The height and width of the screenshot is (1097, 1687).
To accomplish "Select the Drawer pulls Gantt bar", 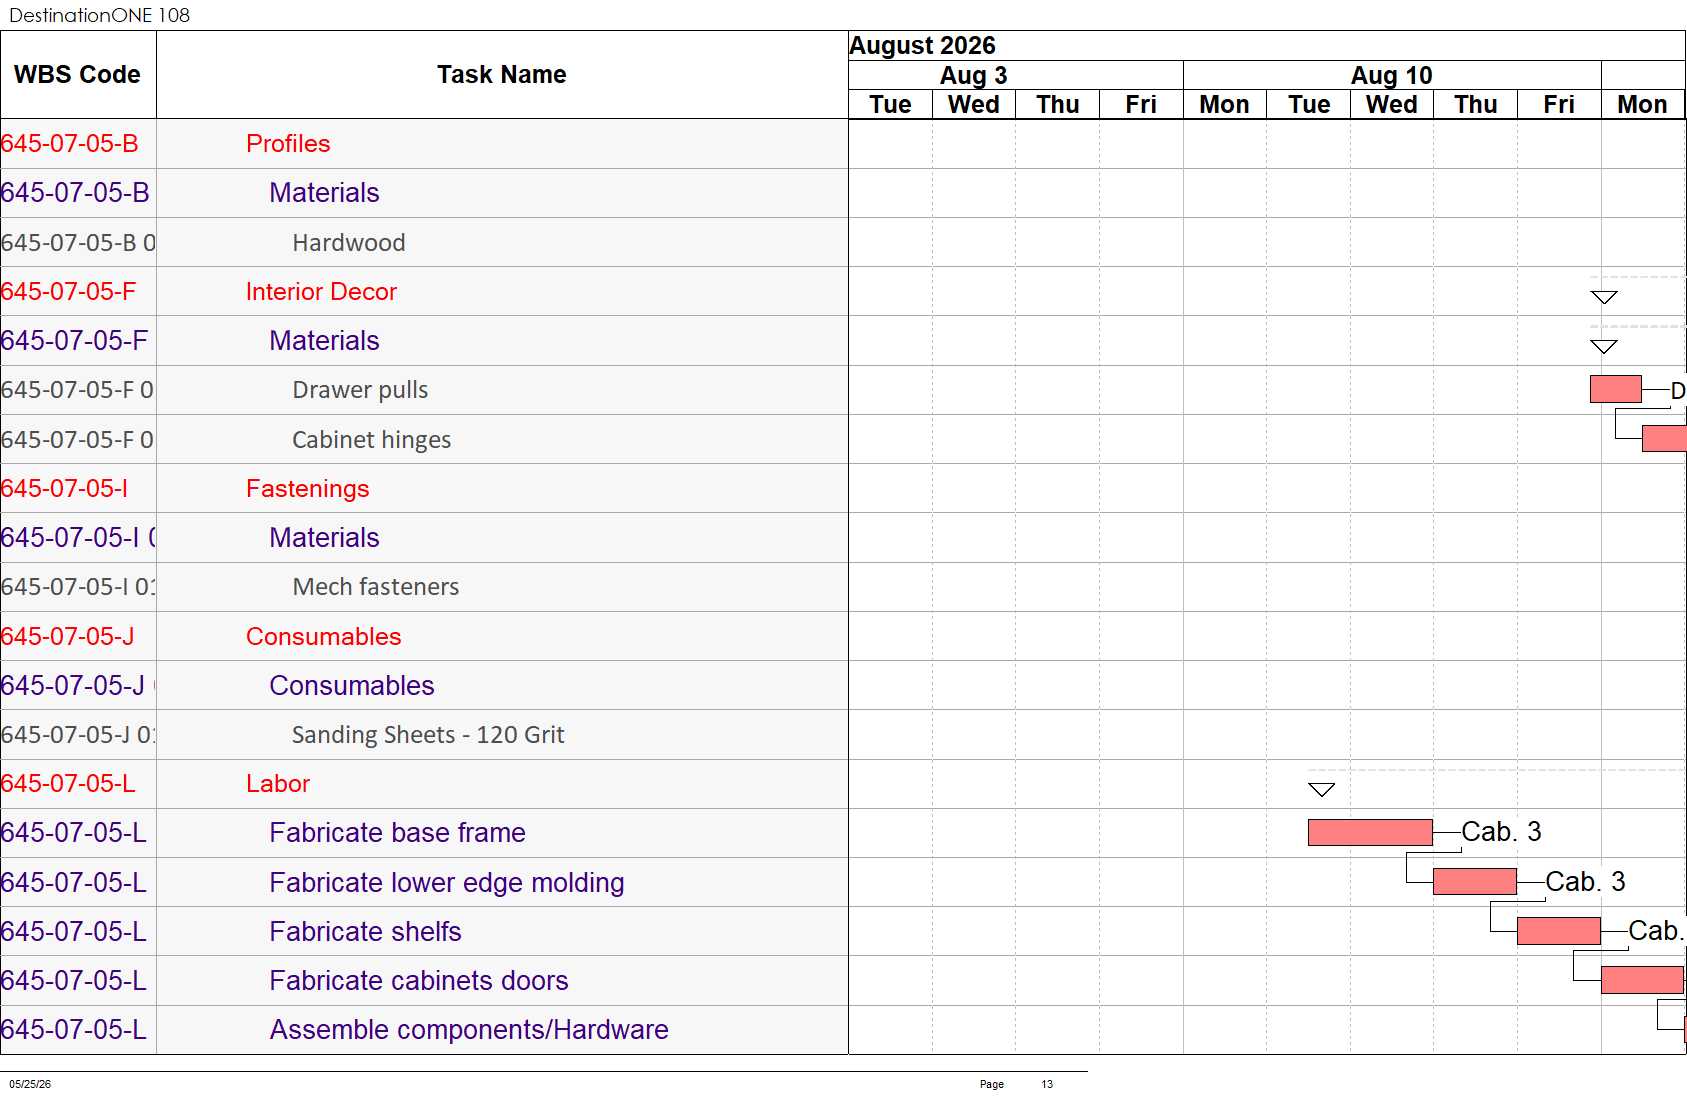I will (1615, 389).
